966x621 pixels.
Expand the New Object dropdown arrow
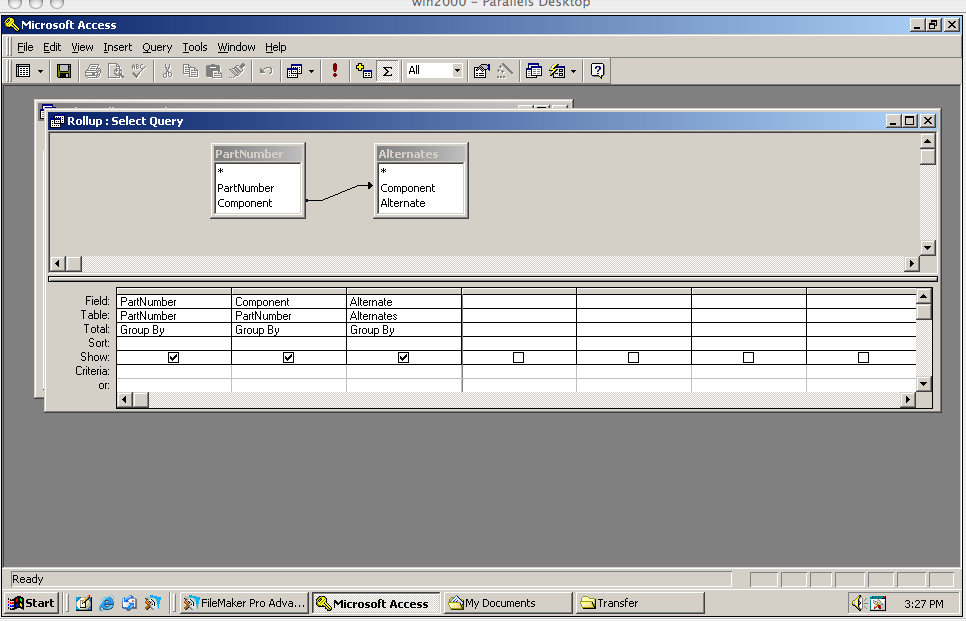(573, 71)
